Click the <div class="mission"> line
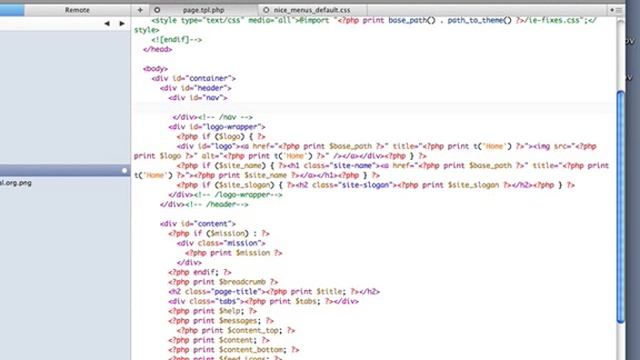The image size is (640, 360). pos(221,243)
